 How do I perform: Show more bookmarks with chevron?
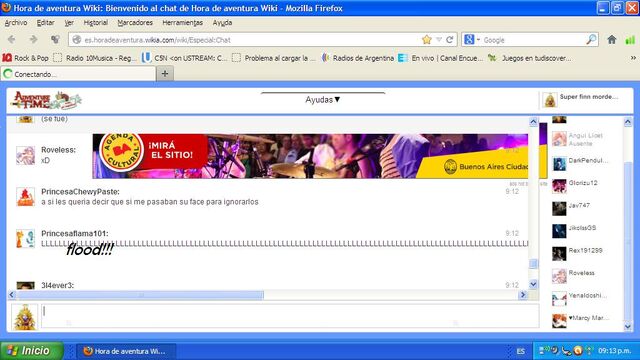pos(633,58)
